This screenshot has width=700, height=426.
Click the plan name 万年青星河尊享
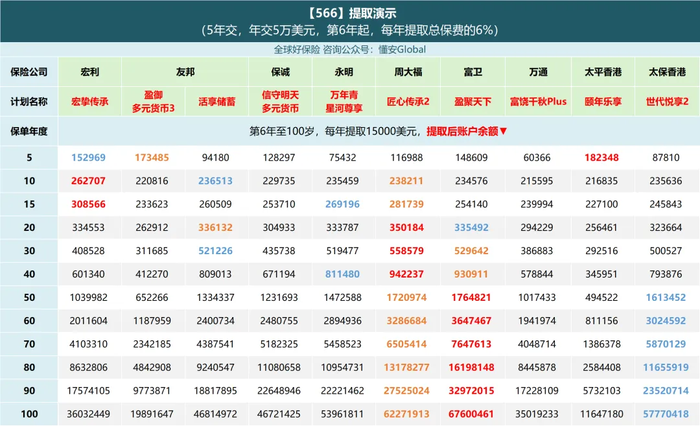click(x=344, y=102)
